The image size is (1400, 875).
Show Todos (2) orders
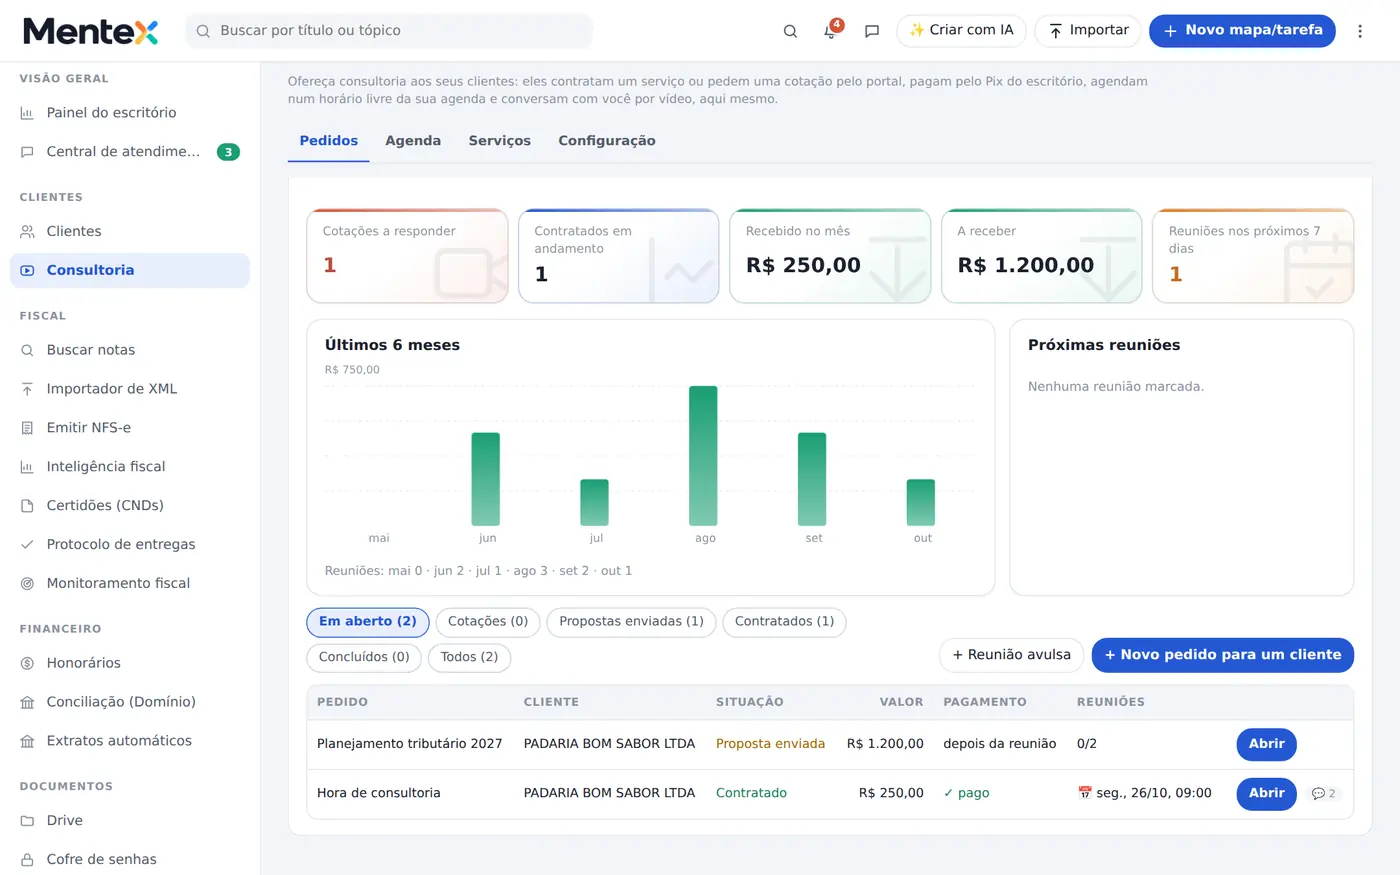(469, 657)
